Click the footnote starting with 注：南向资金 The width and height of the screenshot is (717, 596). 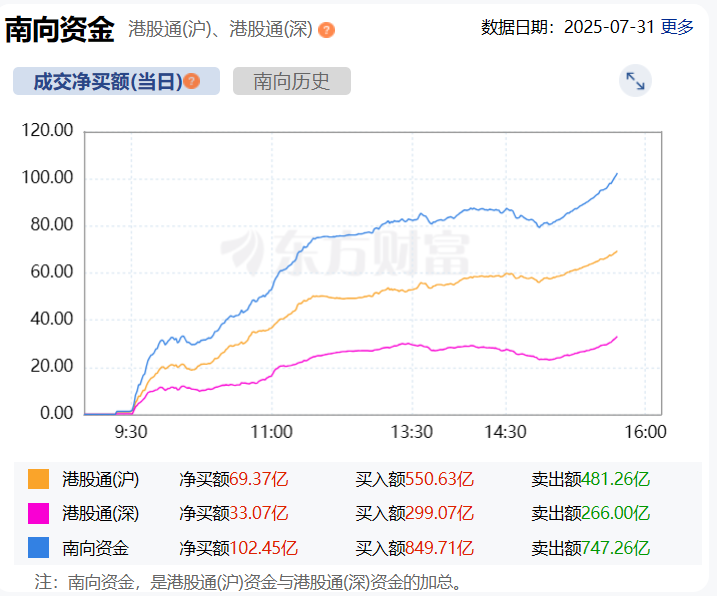[250, 582]
